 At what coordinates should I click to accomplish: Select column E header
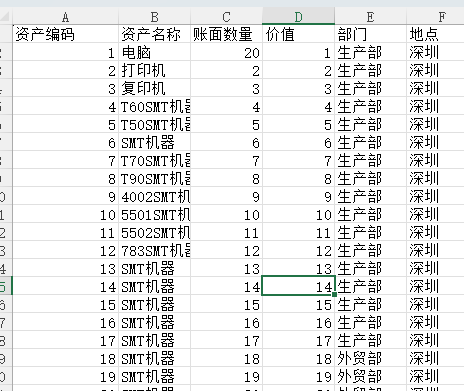pyautogui.click(x=370, y=16)
